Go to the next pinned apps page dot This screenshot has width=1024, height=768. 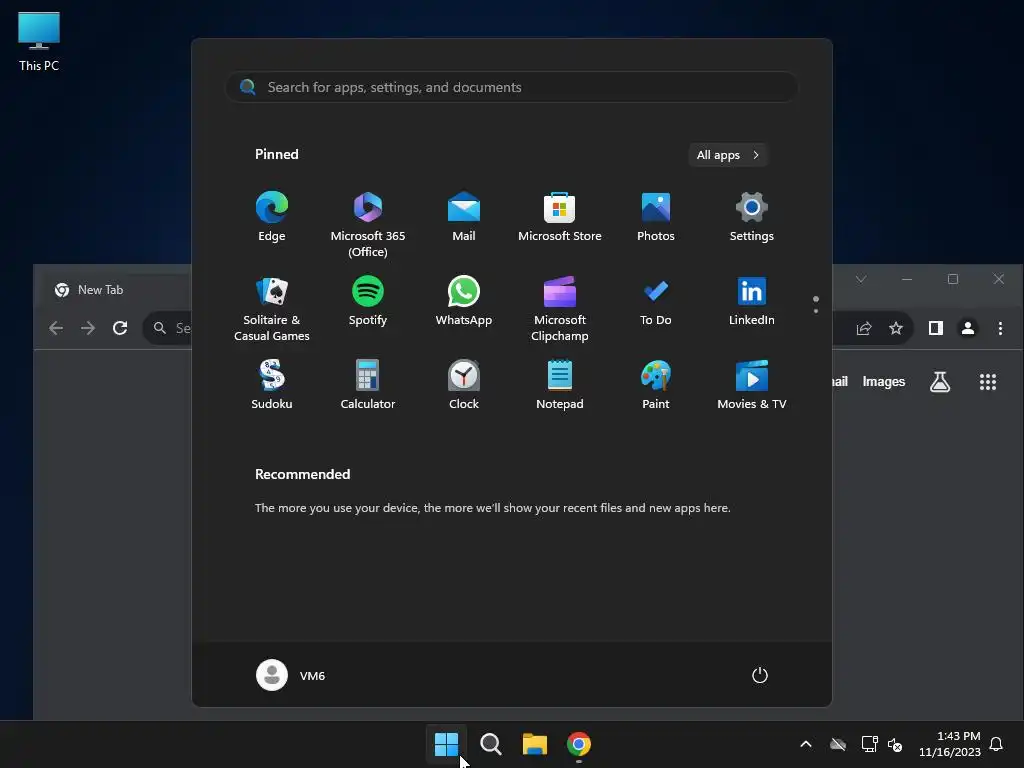[816, 311]
